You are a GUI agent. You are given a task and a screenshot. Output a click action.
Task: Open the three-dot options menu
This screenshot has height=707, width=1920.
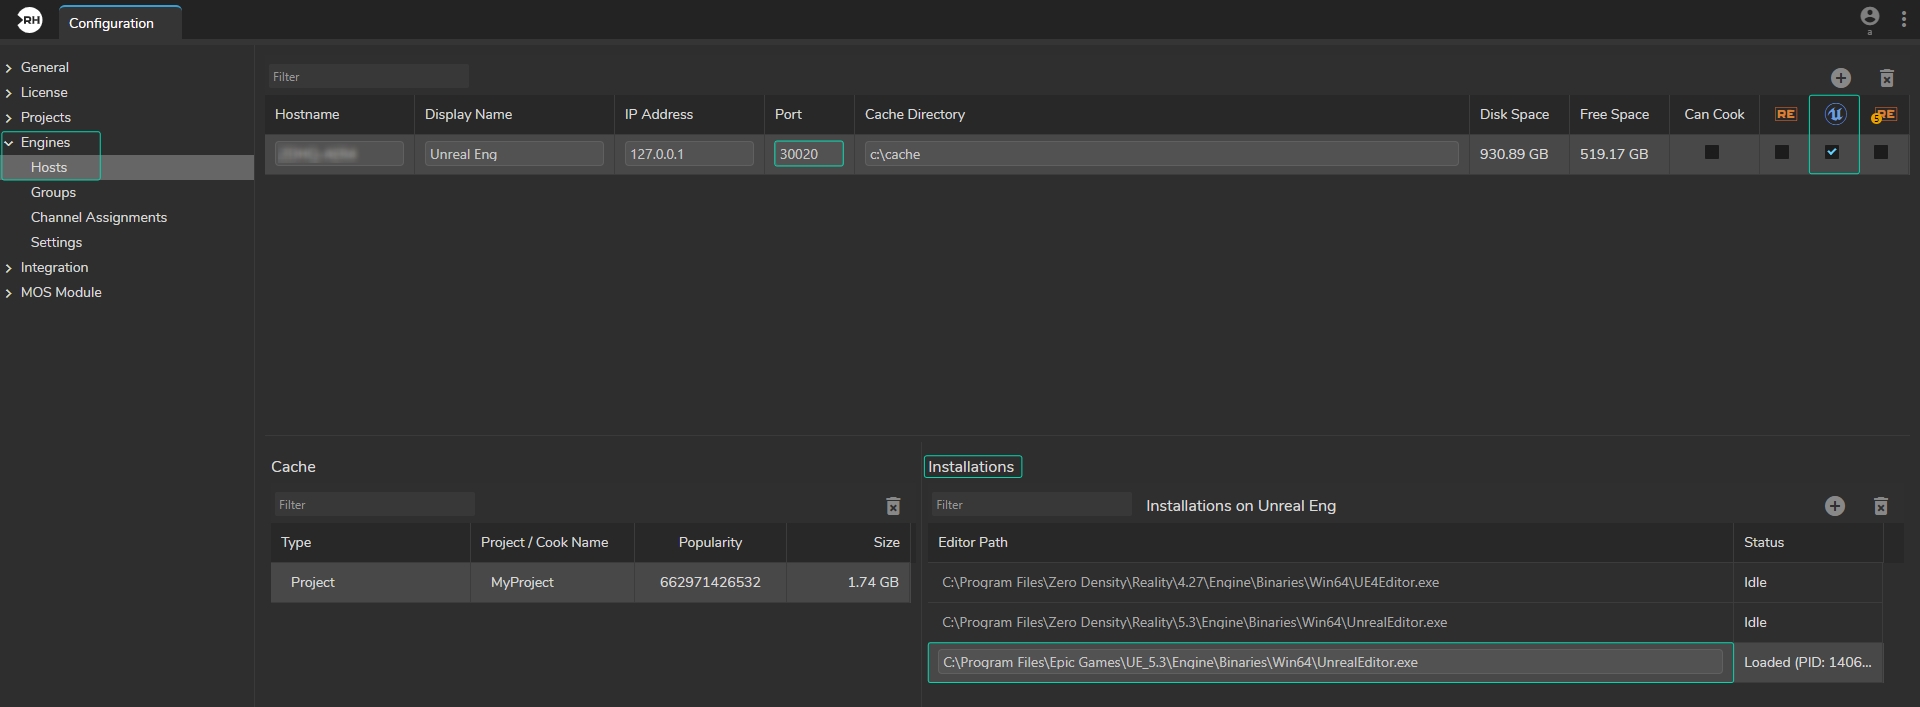1903,20
